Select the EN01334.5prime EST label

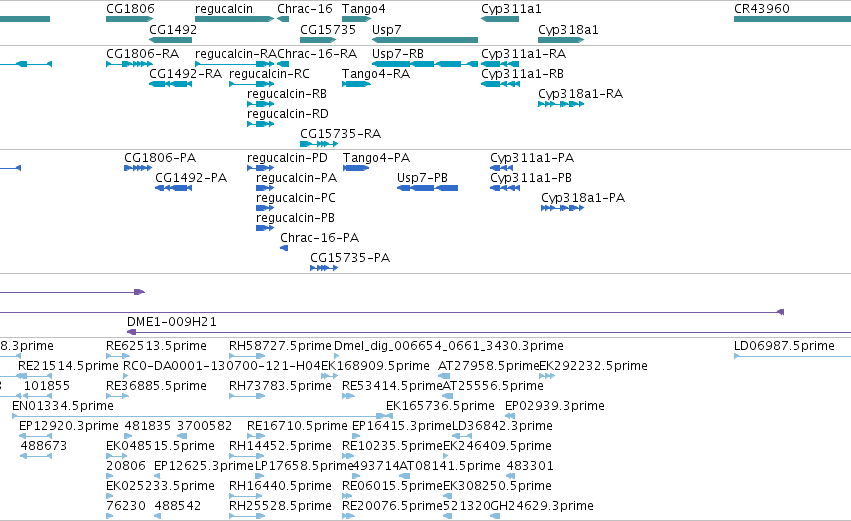(x=63, y=406)
